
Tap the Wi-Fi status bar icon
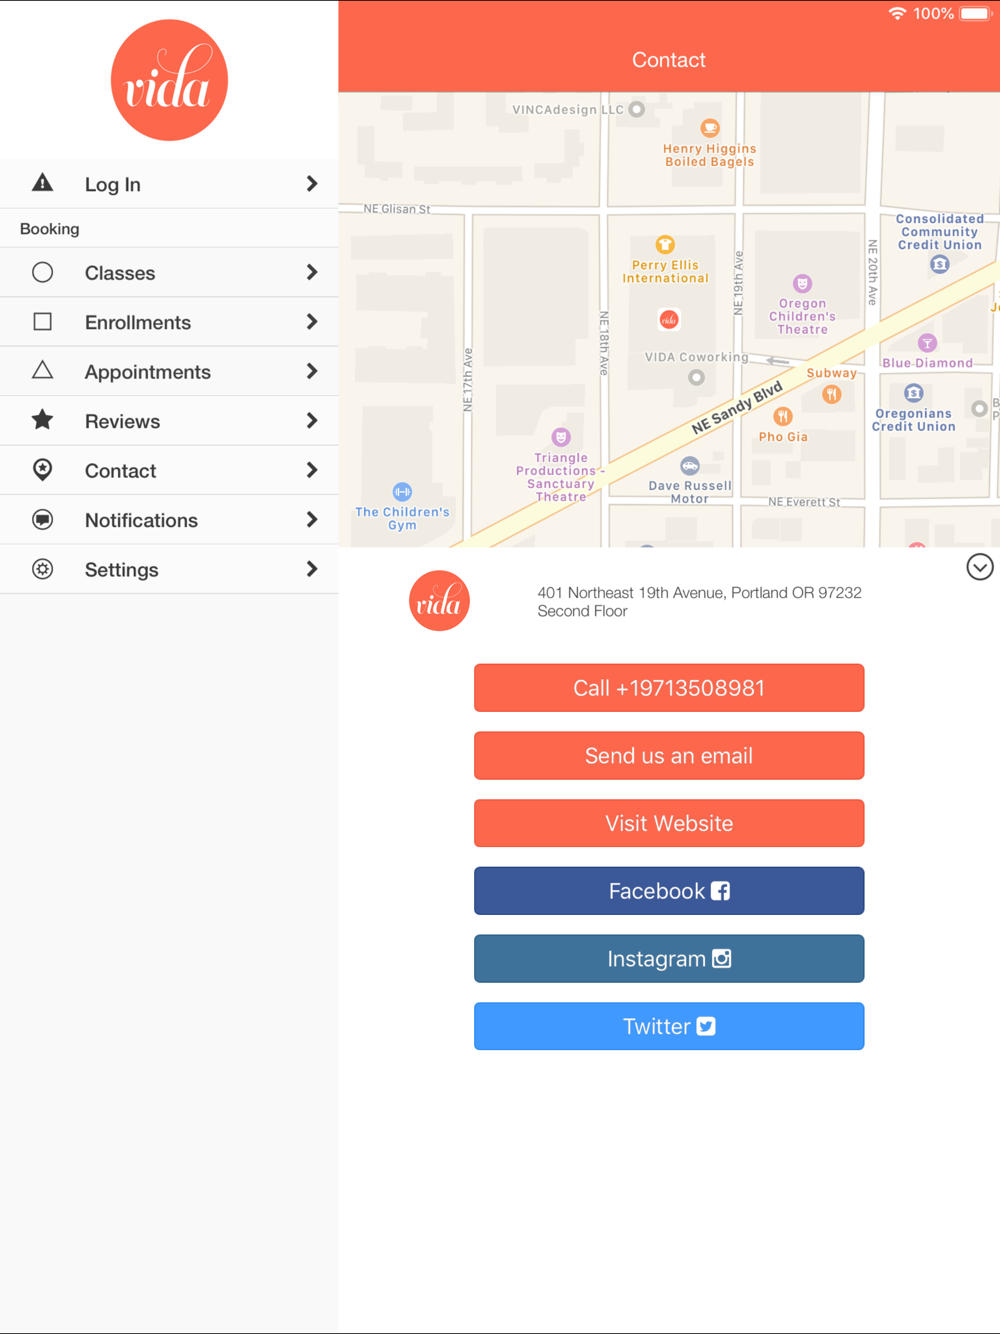point(897,13)
